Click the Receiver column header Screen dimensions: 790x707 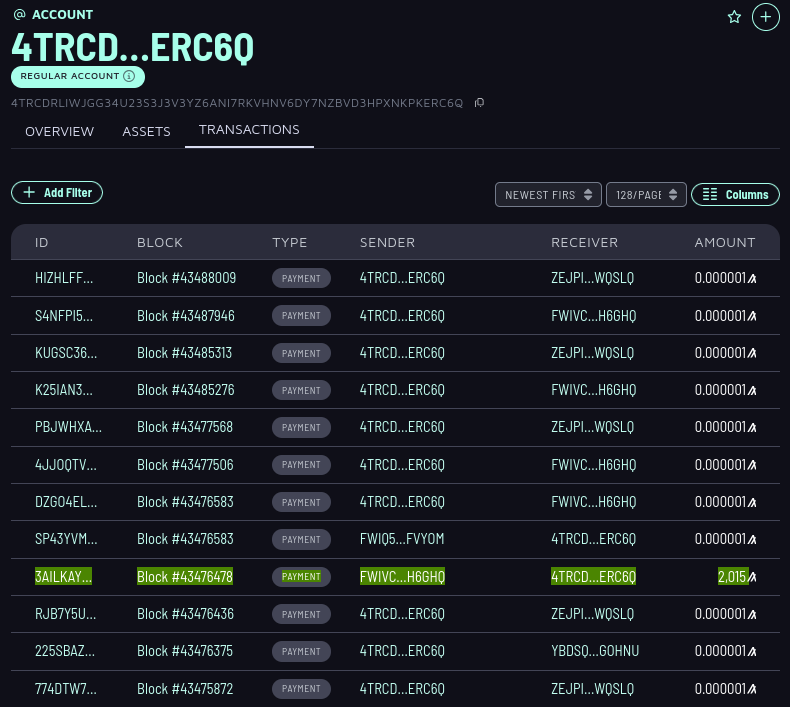click(x=584, y=242)
